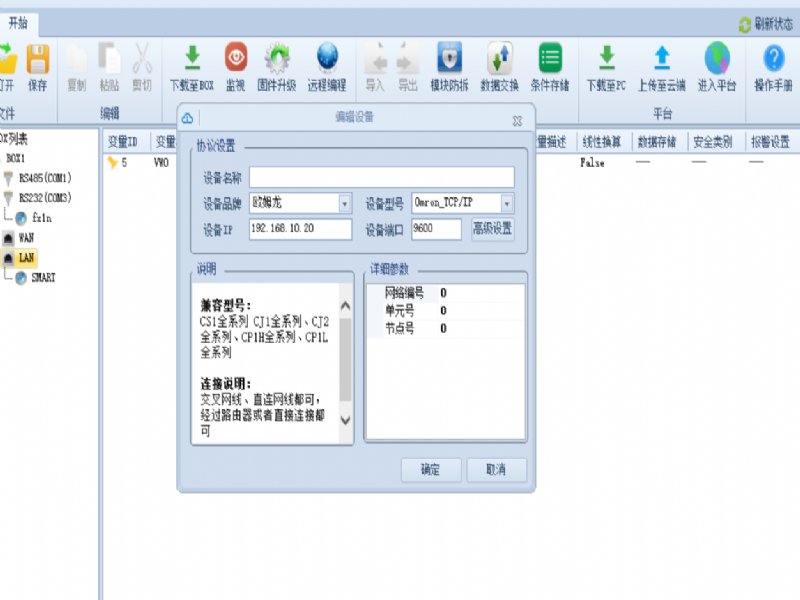This screenshot has height=600, width=800.
Task: Open 高级设置 advanced settings
Action: point(492,229)
